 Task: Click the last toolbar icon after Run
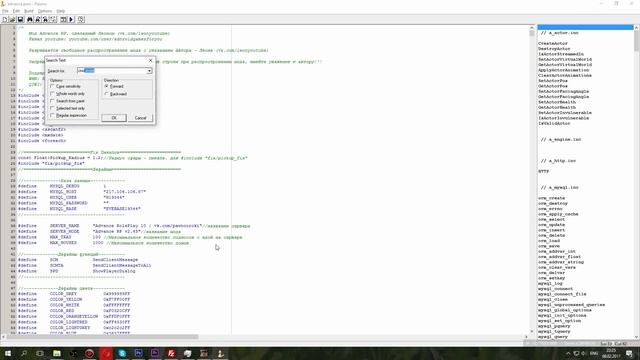coord(81,20)
